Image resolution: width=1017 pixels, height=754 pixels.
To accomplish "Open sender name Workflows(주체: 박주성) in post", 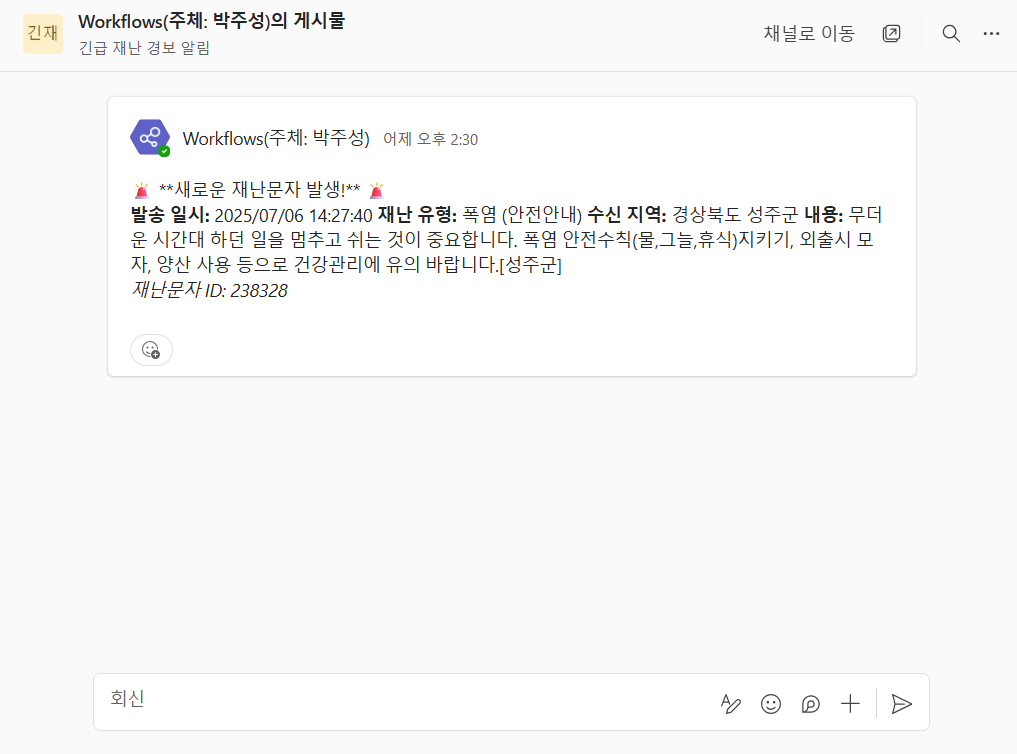I will point(276,139).
